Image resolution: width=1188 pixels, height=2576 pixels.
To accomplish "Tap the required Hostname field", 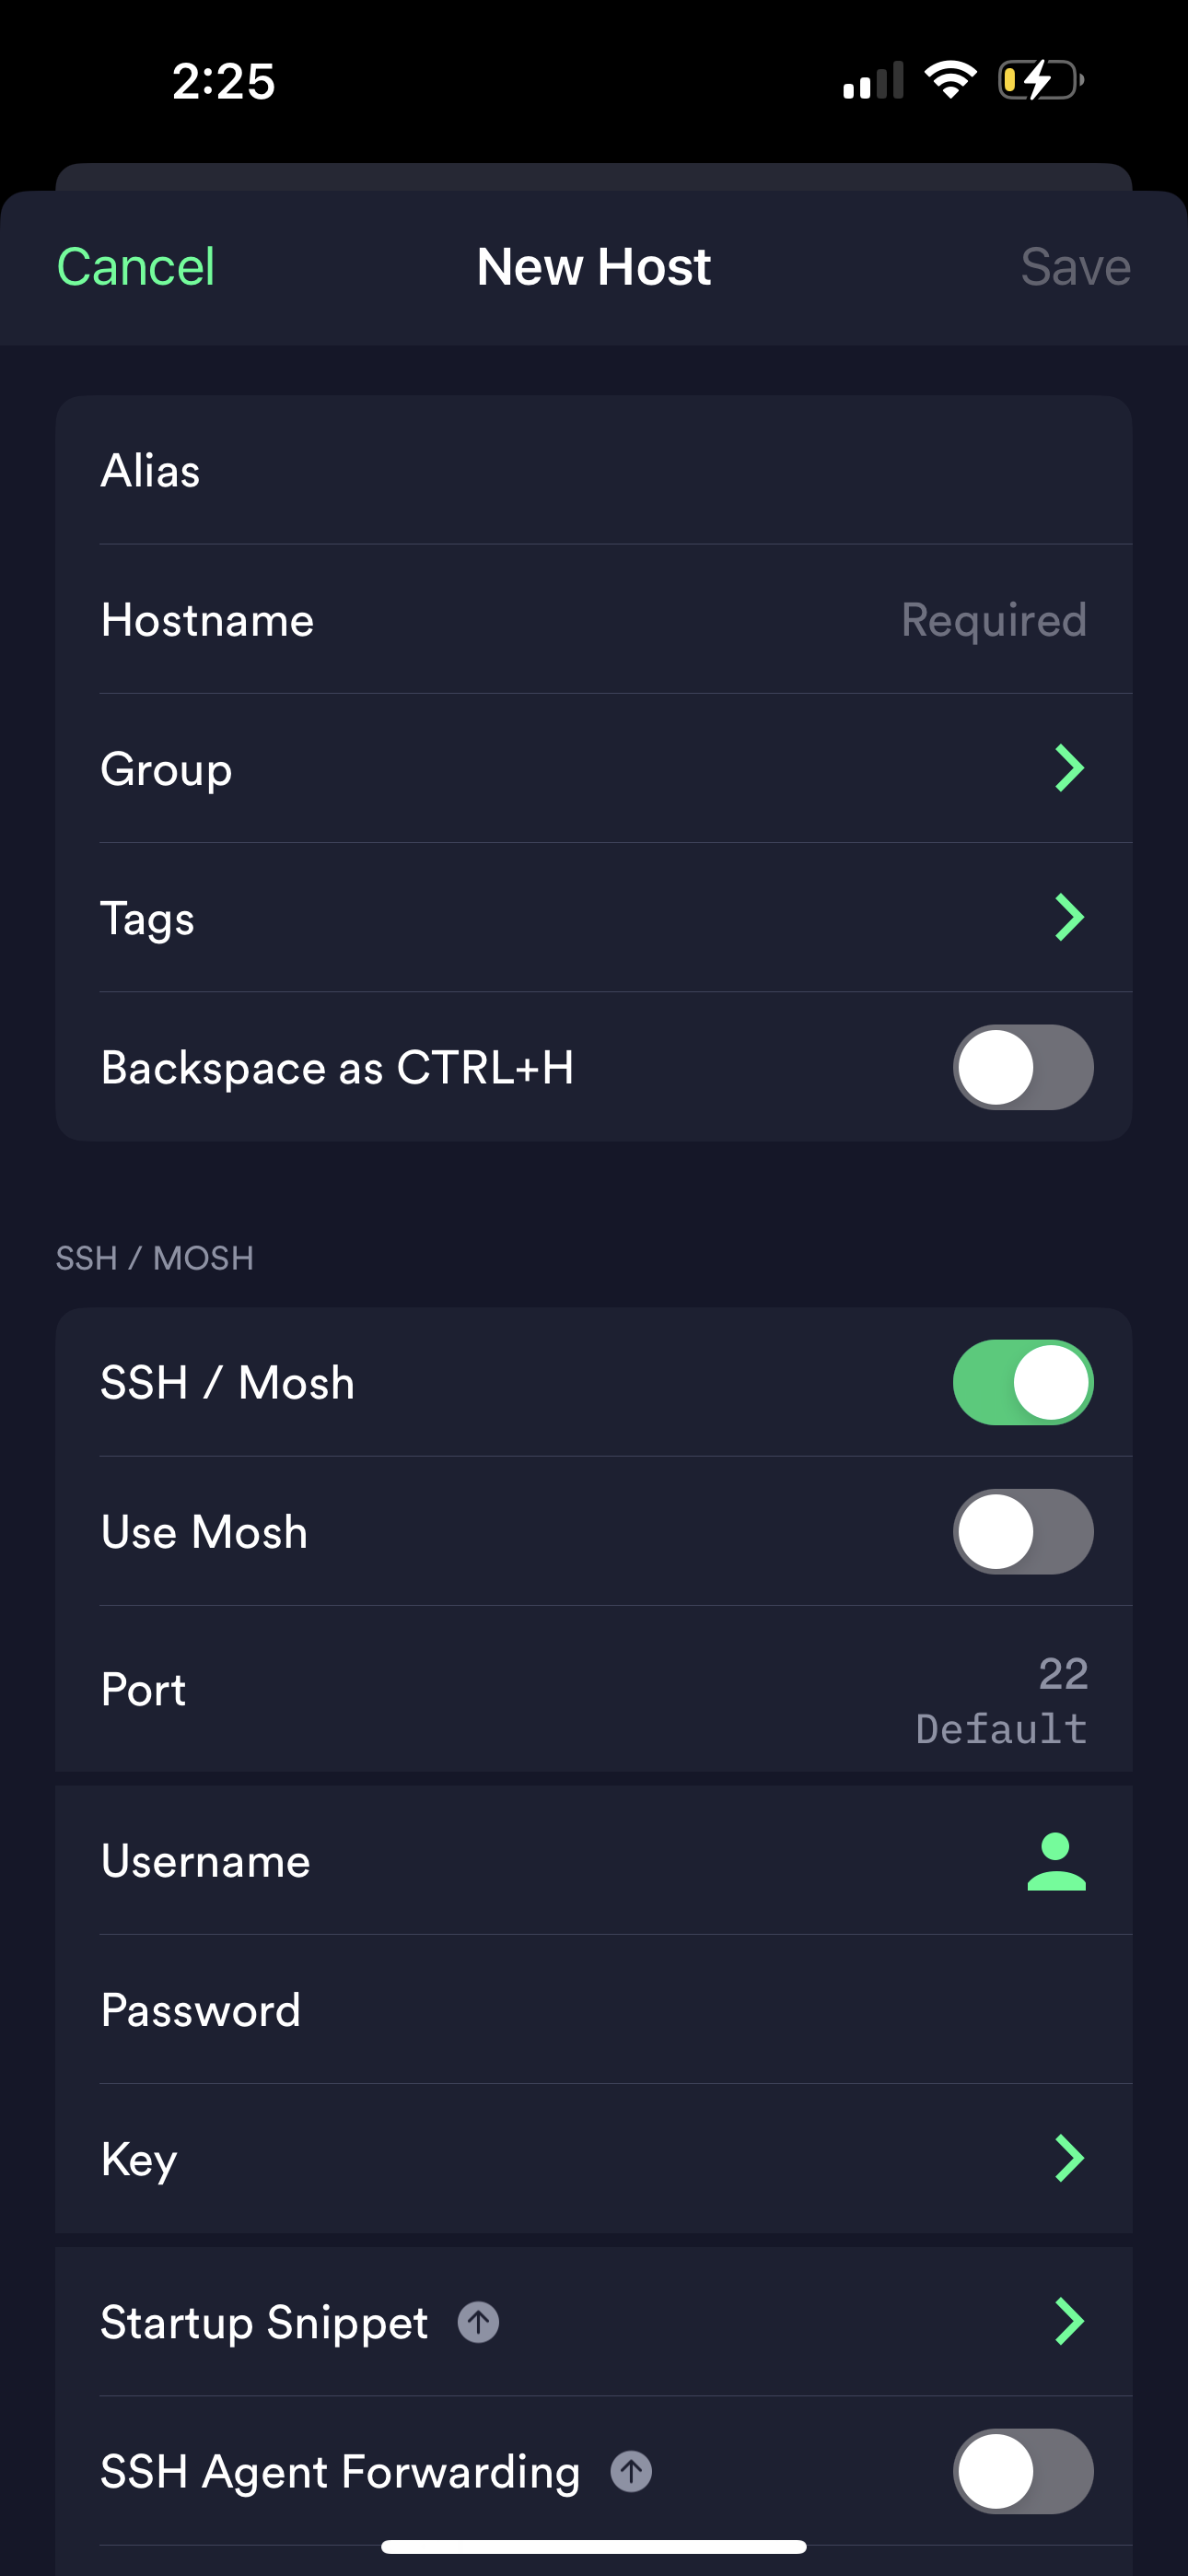I will 594,620.
